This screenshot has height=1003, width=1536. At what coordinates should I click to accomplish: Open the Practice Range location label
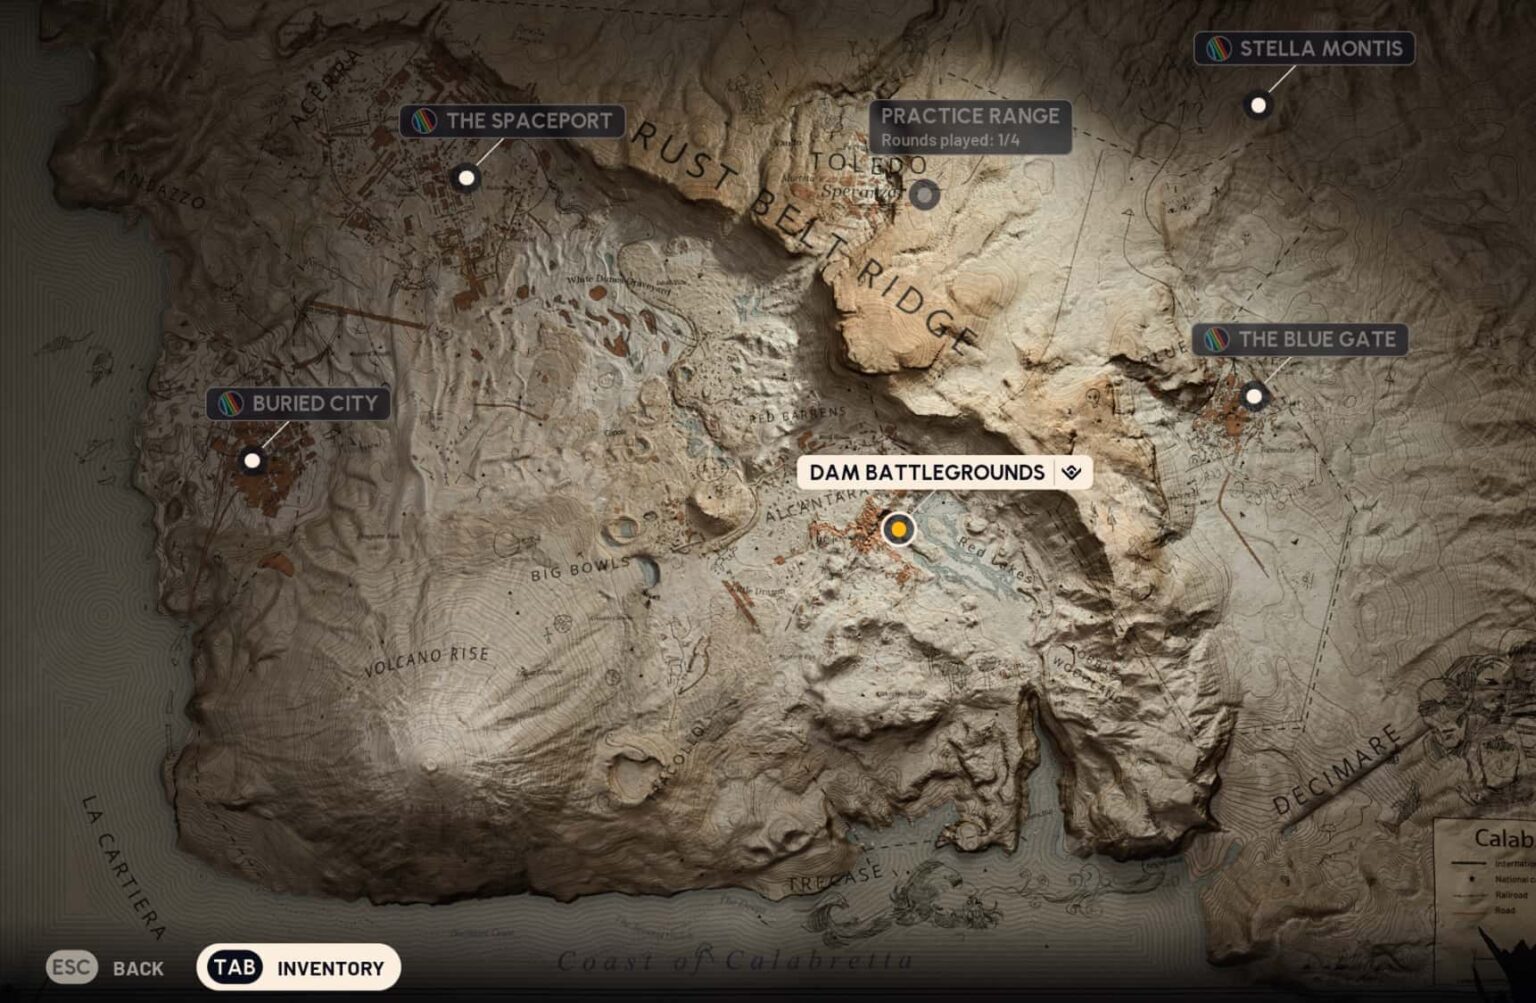click(969, 126)
